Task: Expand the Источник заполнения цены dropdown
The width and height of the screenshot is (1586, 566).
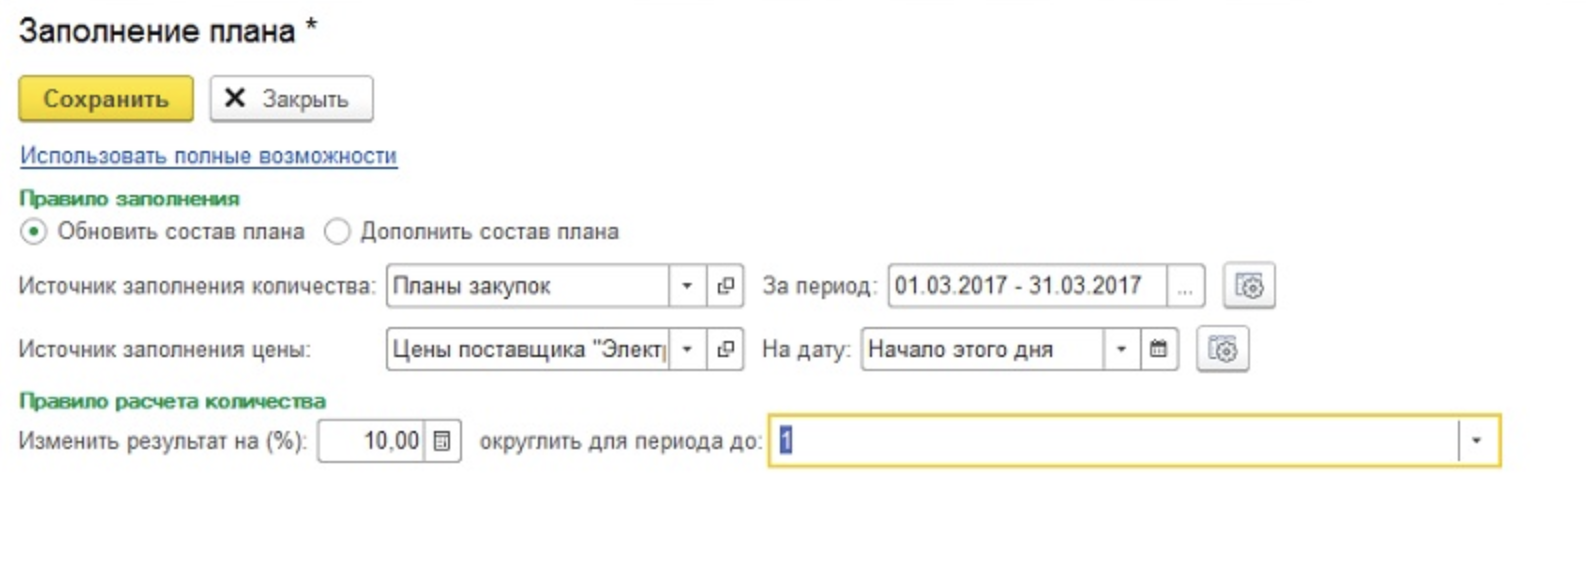Action: tap(687, 349)
